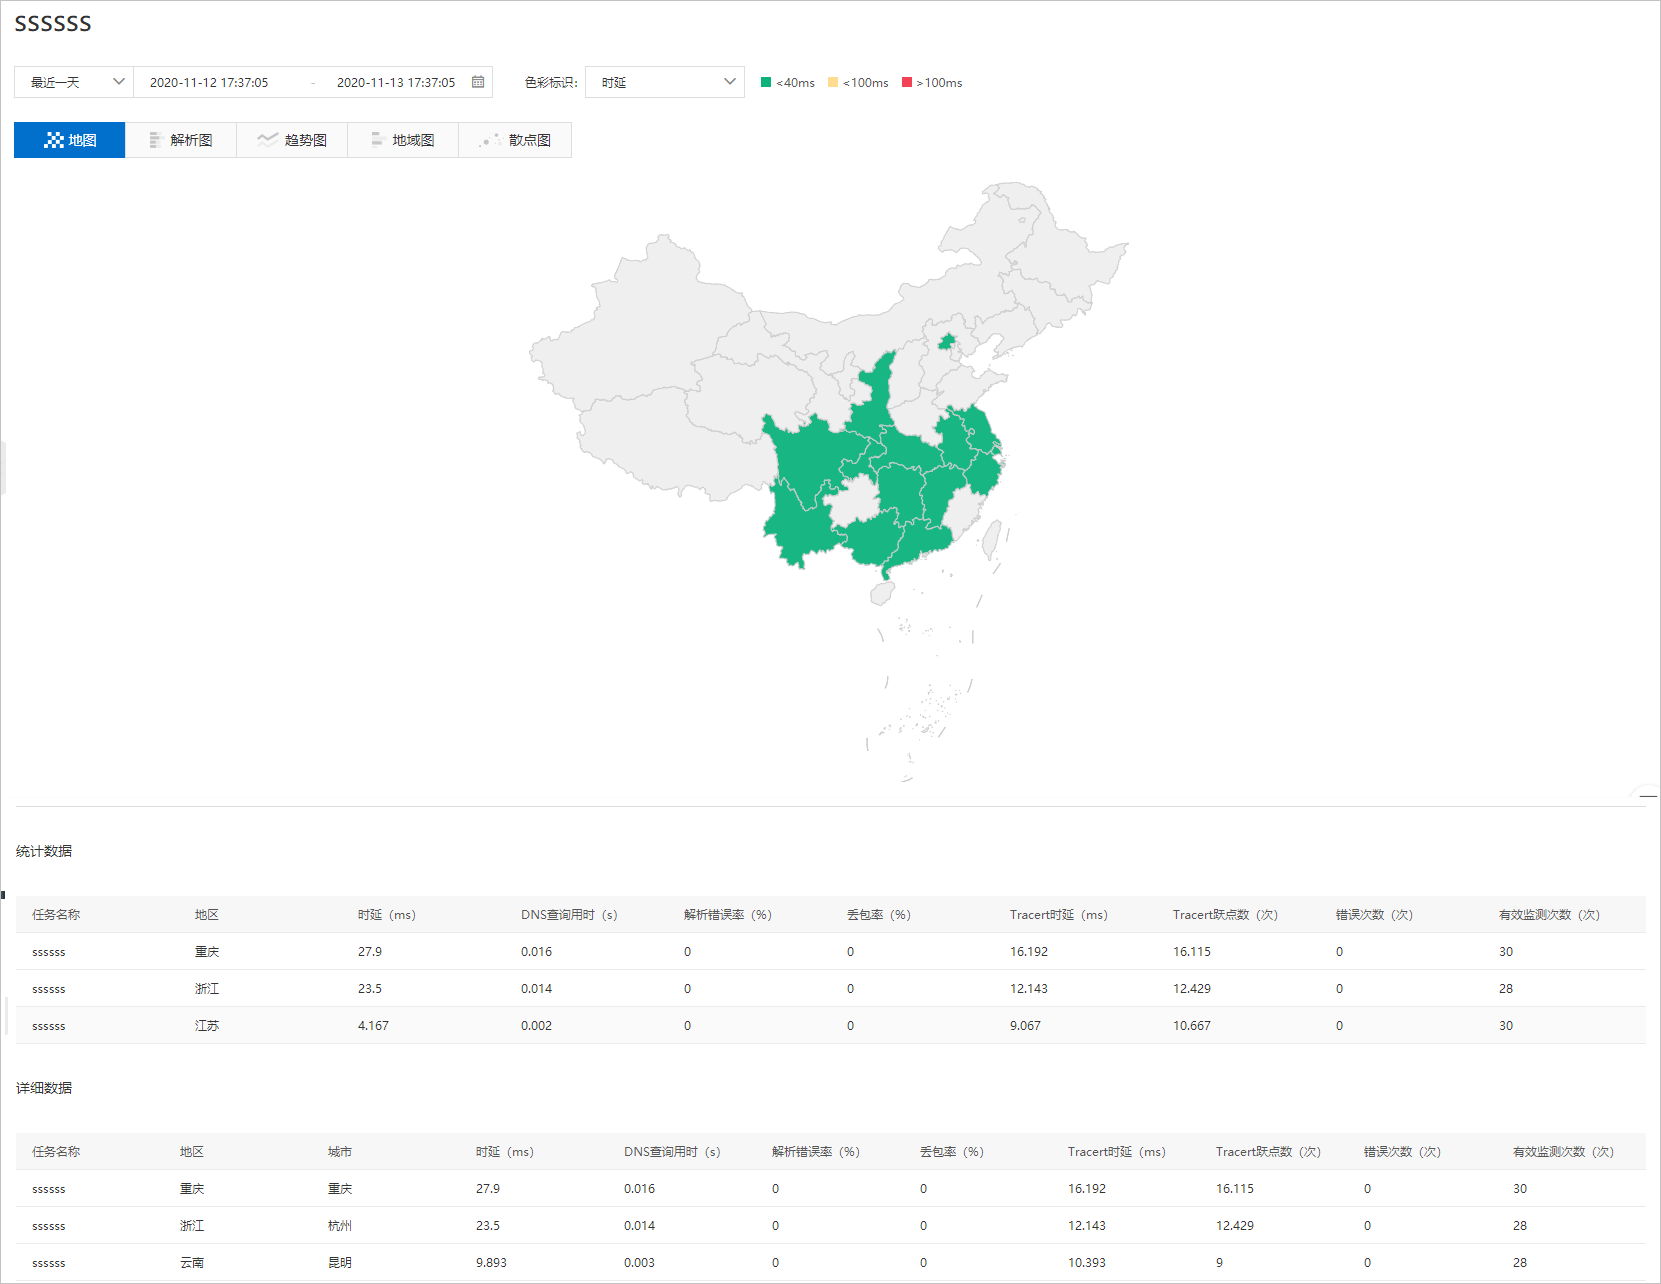
Task: Click the gray Hainan island on the map
Action: pos(882,594)
